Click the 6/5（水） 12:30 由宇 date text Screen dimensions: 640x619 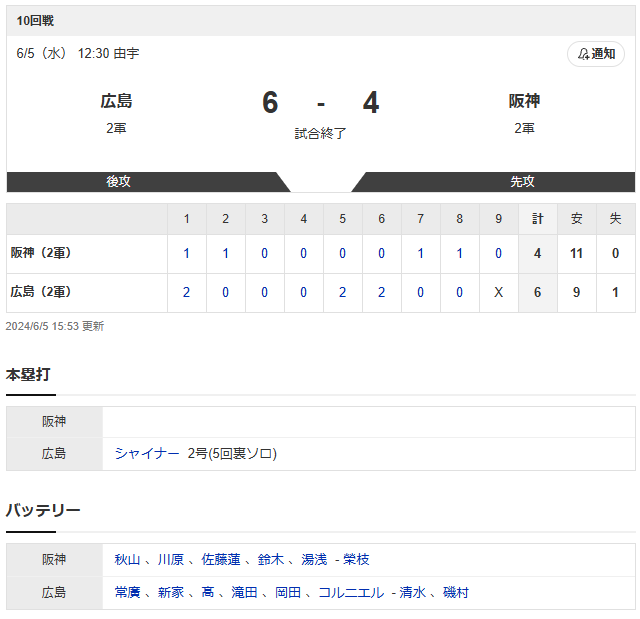point(78,53)
